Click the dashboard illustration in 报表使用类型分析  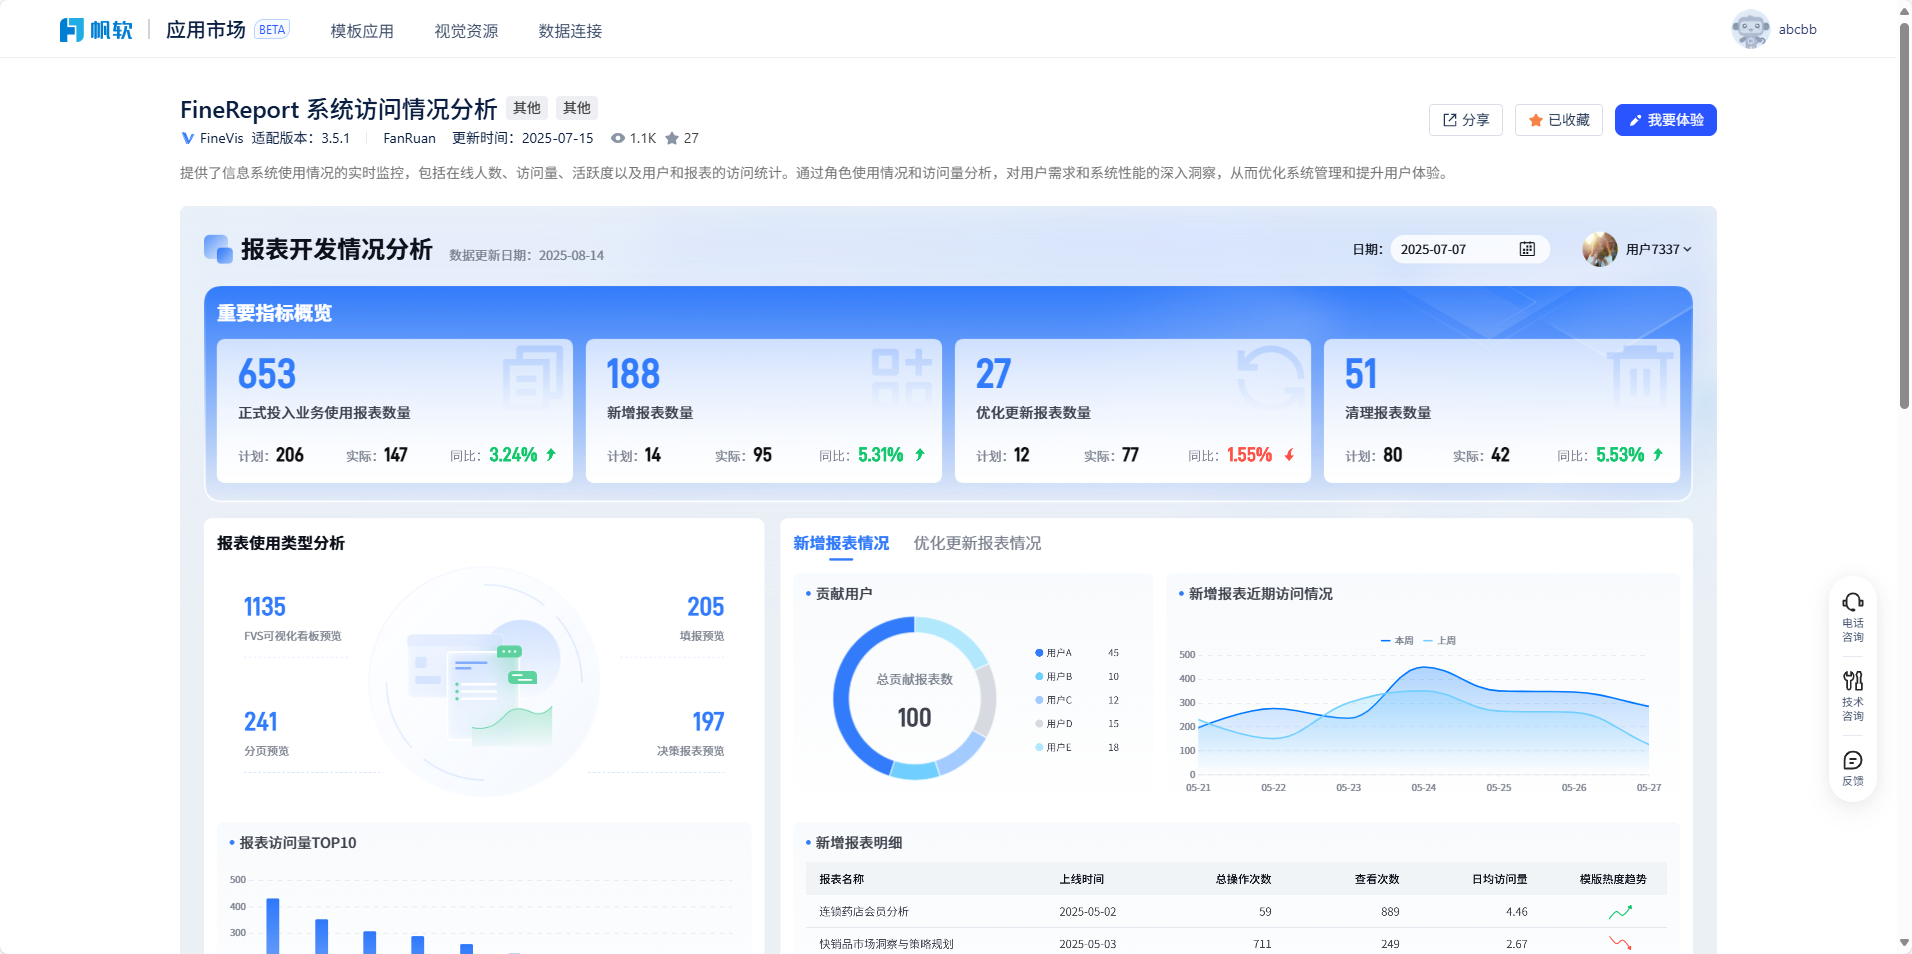click(484, 682)
